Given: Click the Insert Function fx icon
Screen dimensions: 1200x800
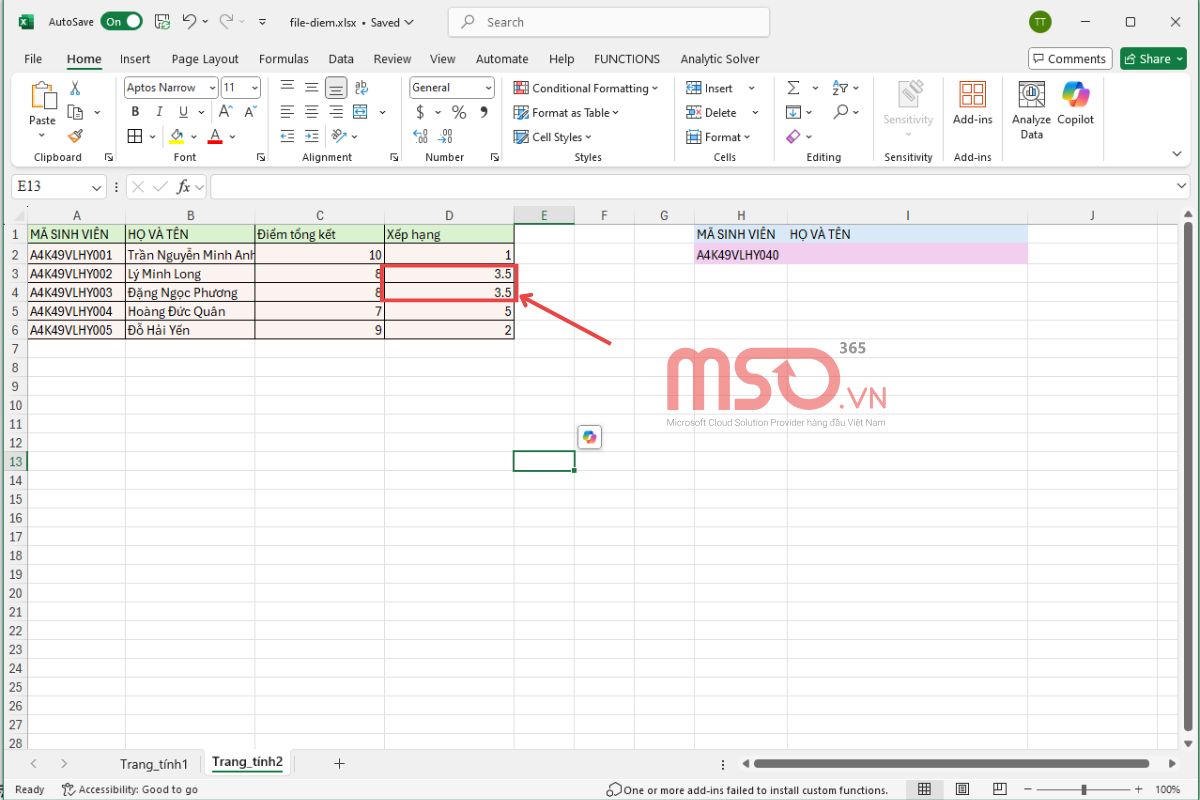Looking at the screenshot, I should (x=184, y=187).
